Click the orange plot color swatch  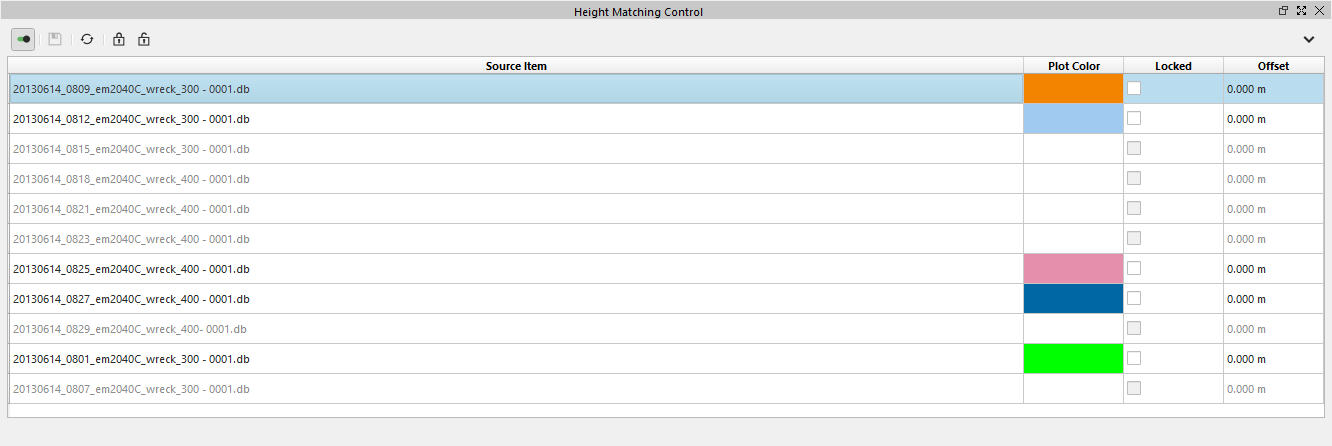pos(1073,89)
